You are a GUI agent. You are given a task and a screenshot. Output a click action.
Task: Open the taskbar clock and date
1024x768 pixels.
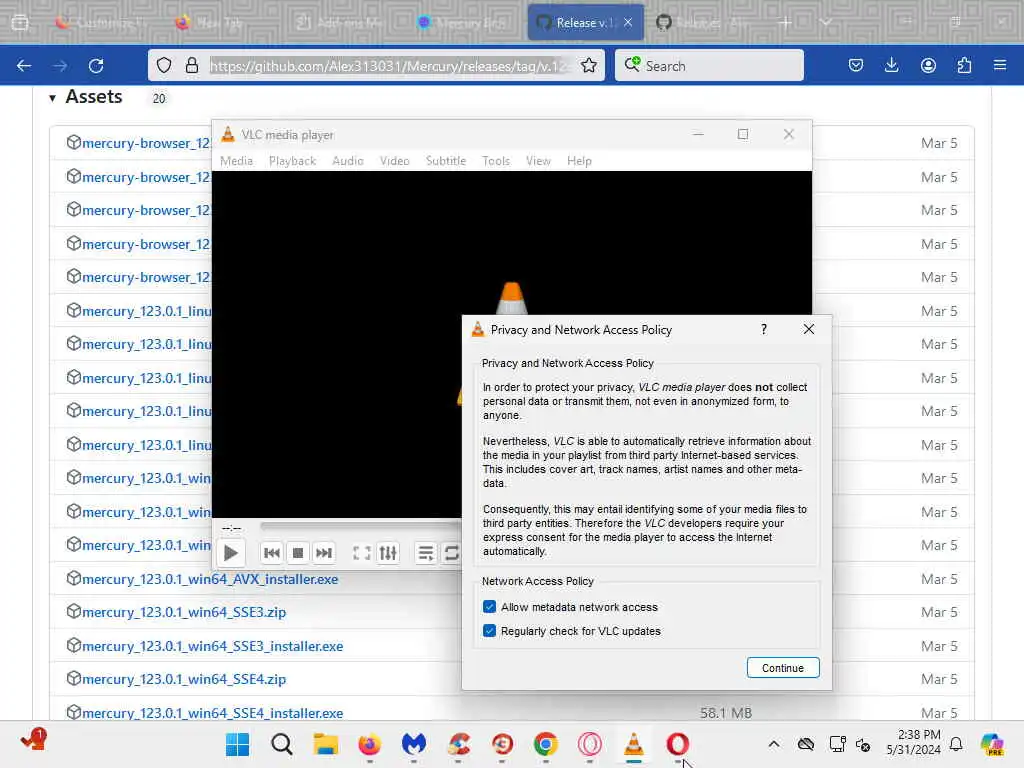[x=914, y=743]
